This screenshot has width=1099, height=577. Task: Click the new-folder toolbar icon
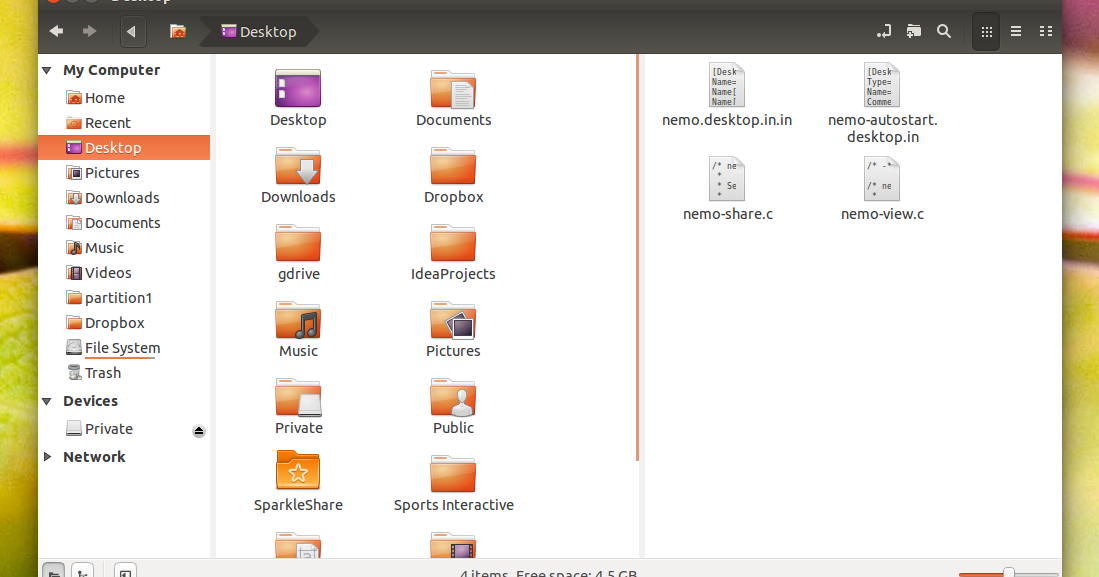913,31
